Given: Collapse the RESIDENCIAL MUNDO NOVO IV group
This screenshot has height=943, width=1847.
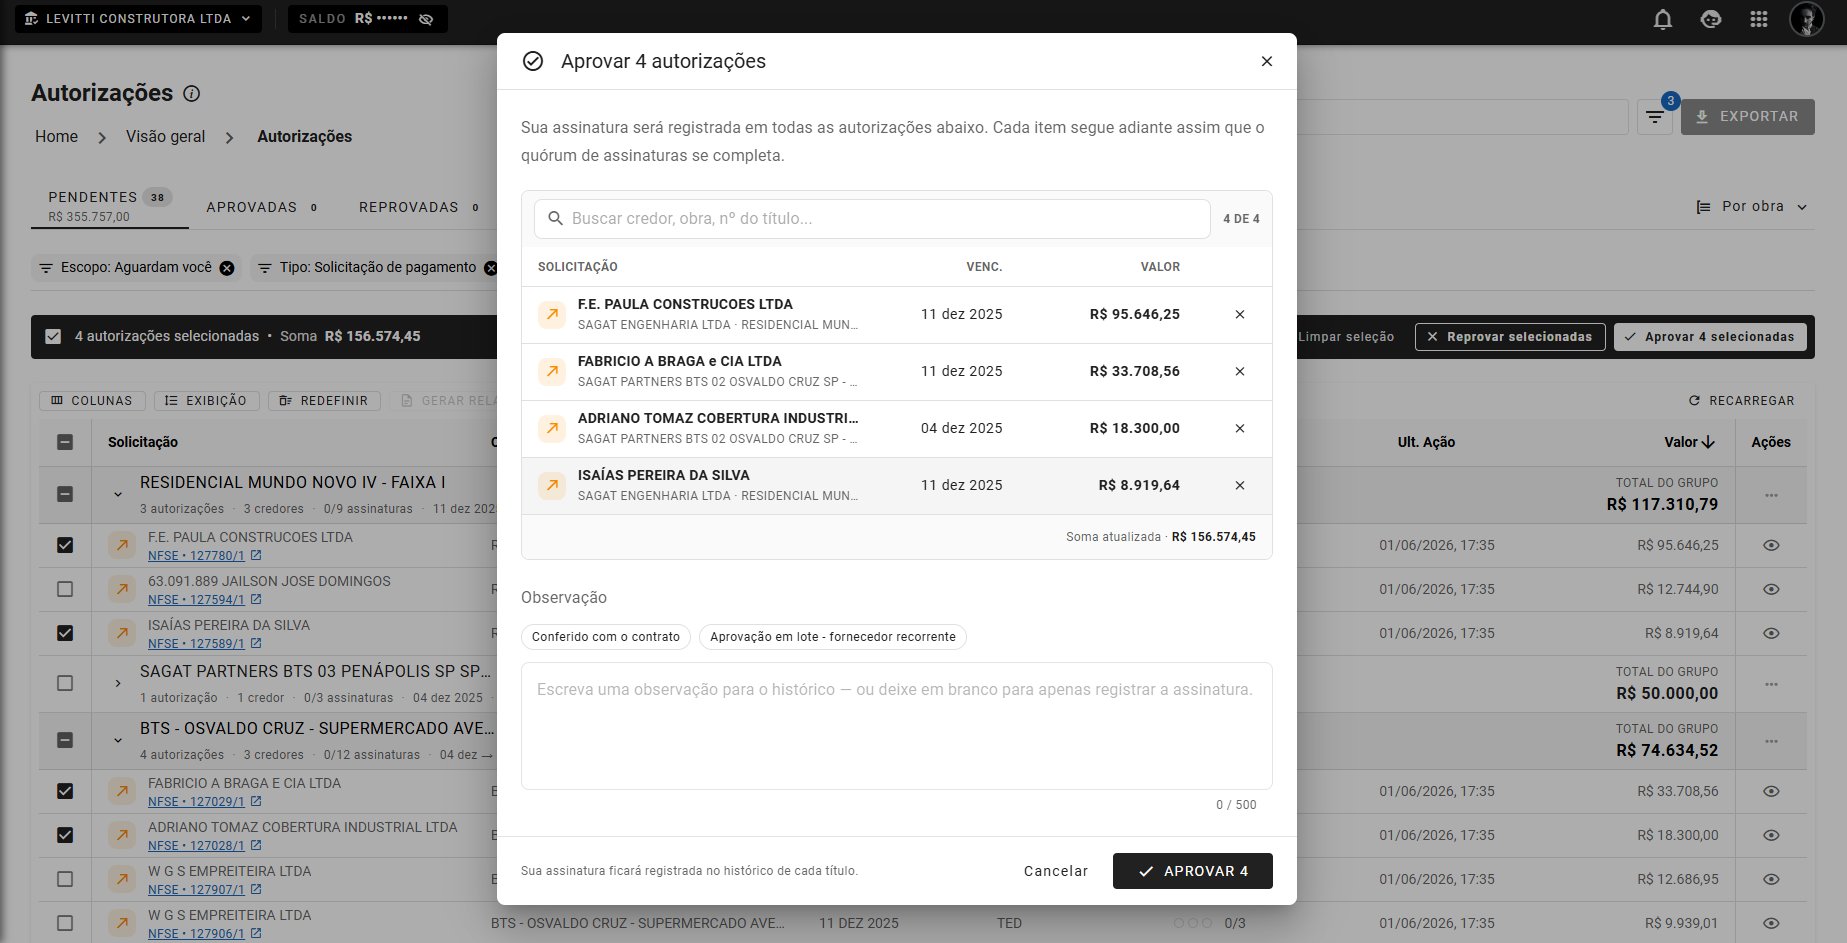Looking at the screenshot, I should click(x=118, y=494).
